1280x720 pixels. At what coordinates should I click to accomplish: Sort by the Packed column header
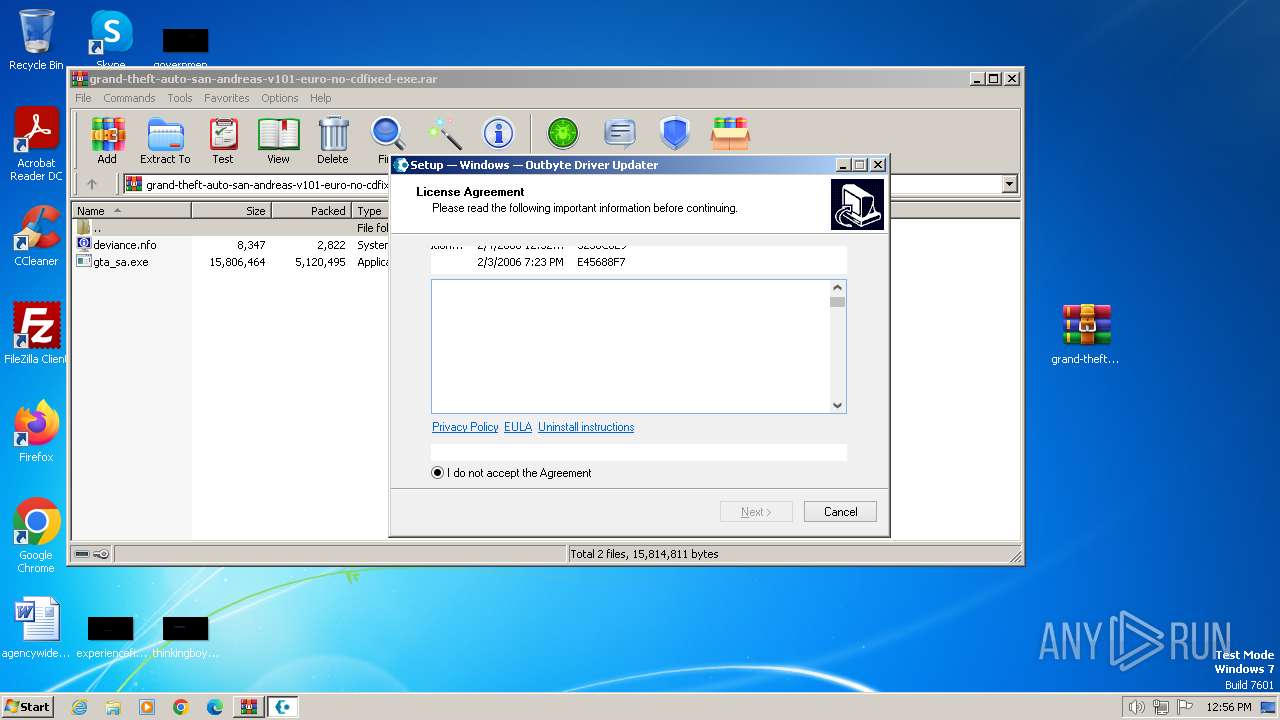tap(311, 211)
